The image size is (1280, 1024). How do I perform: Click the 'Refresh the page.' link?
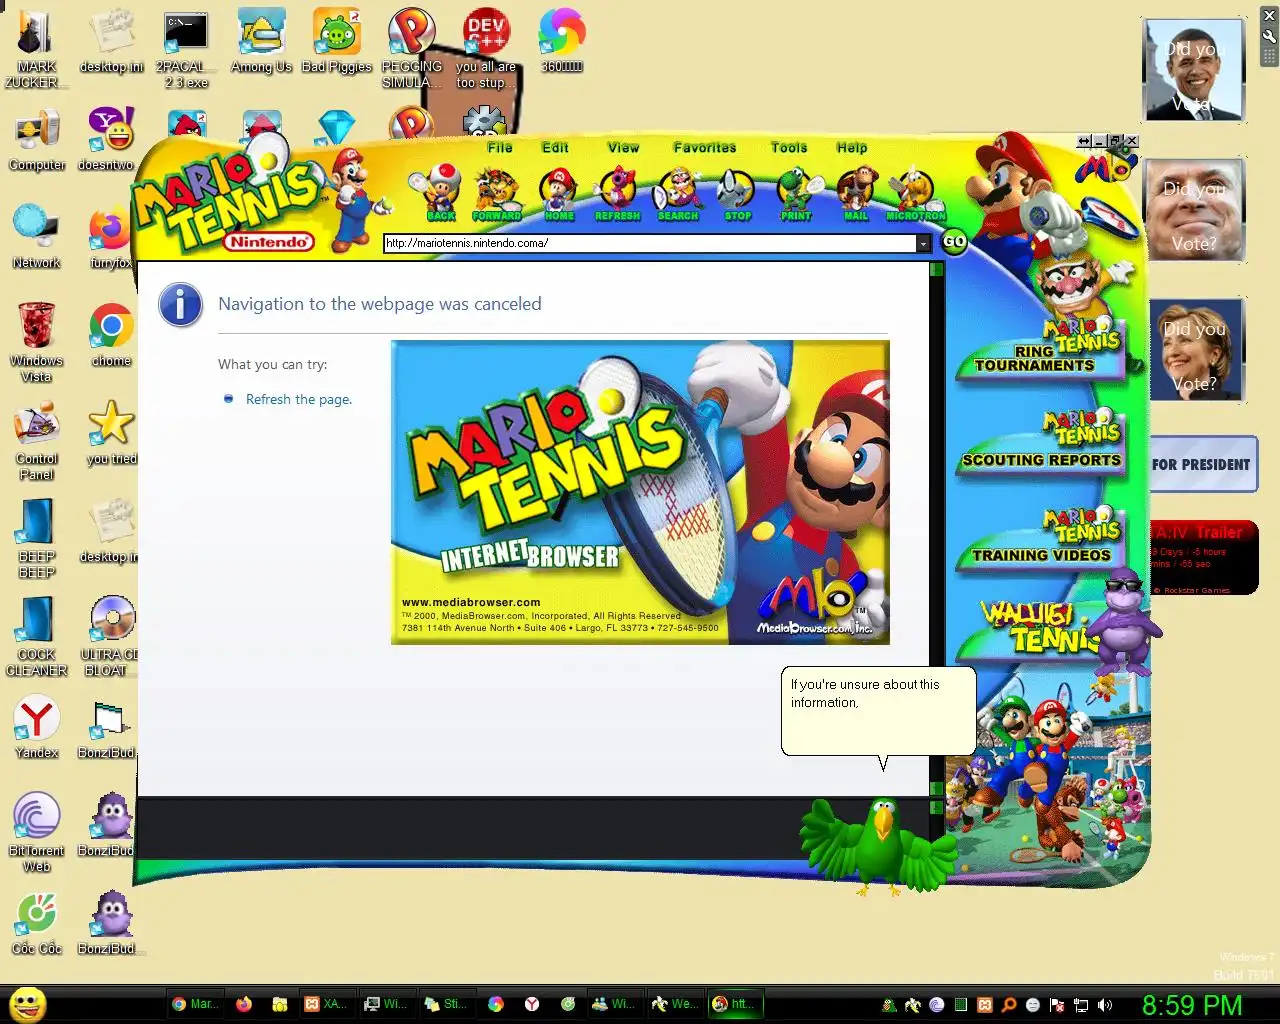pos(299,399)
